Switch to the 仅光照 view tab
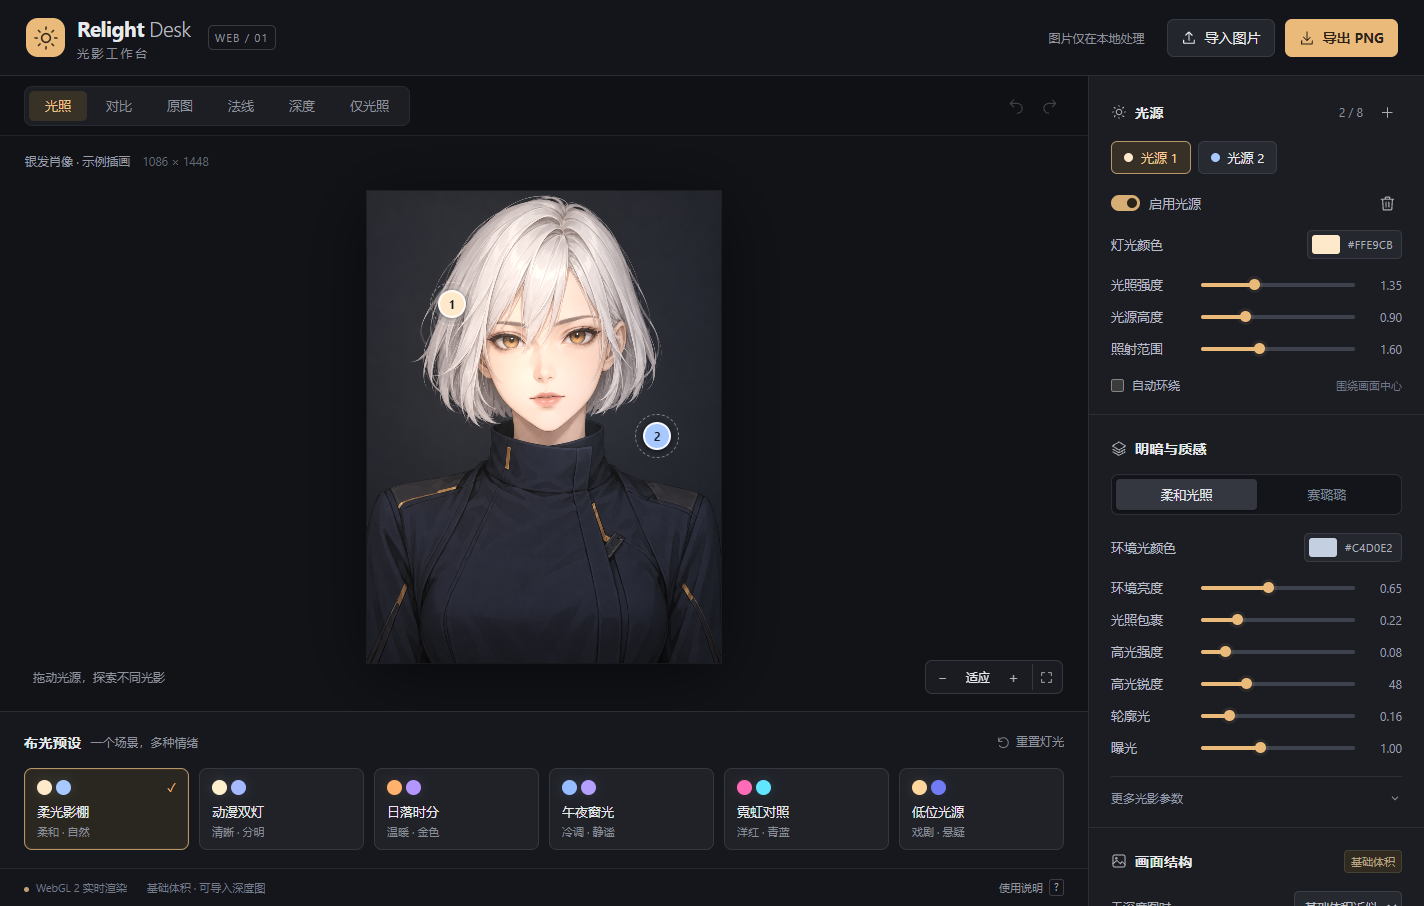Screen dimensions: 1424x906 370,106
